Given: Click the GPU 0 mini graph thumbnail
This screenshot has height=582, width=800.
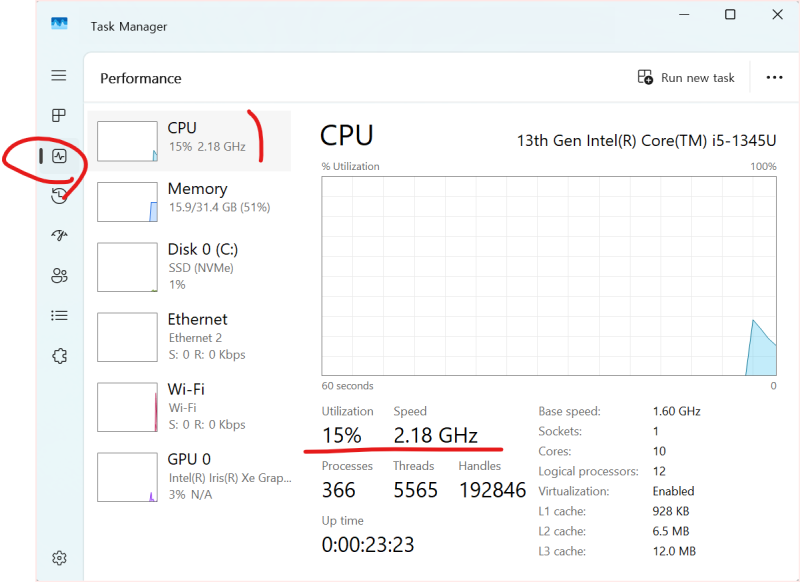Looking at the screenshot, I should (x=127, y=477).
